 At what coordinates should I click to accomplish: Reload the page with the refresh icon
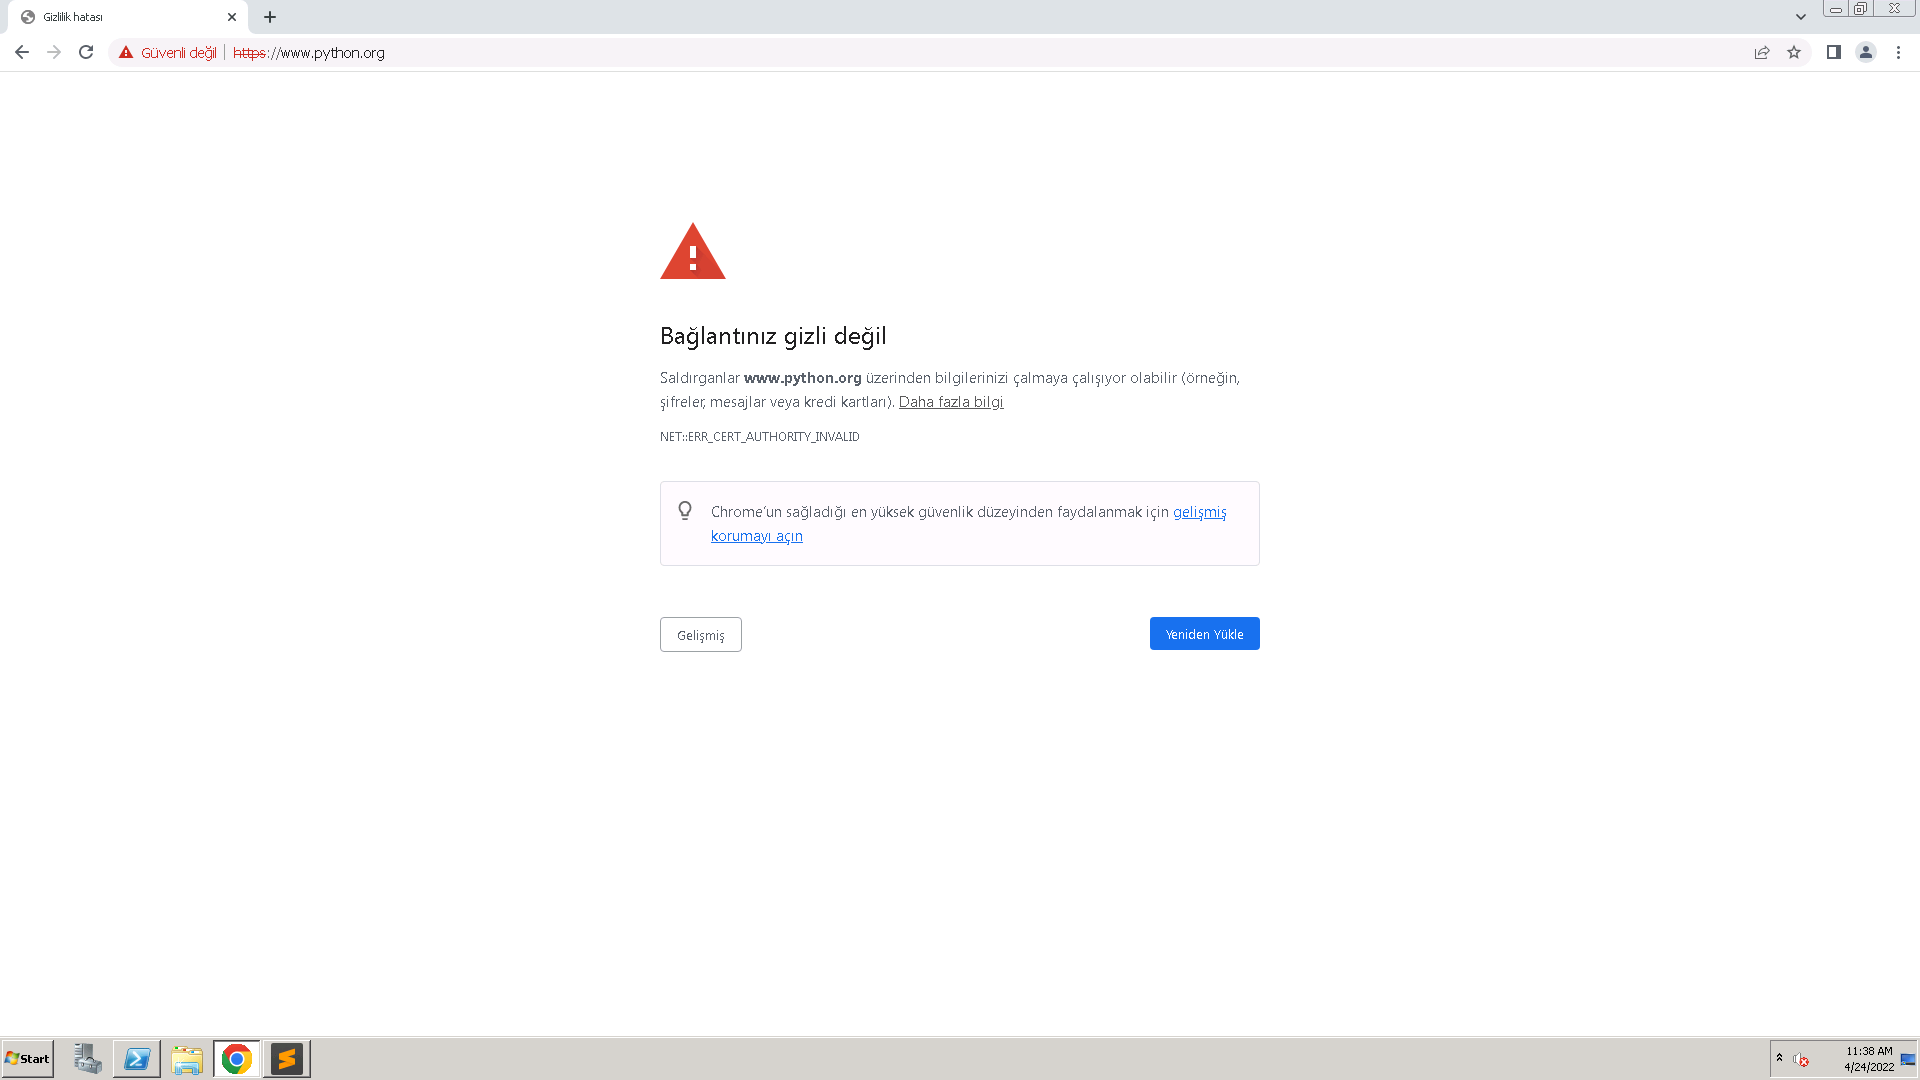(86, 52)
